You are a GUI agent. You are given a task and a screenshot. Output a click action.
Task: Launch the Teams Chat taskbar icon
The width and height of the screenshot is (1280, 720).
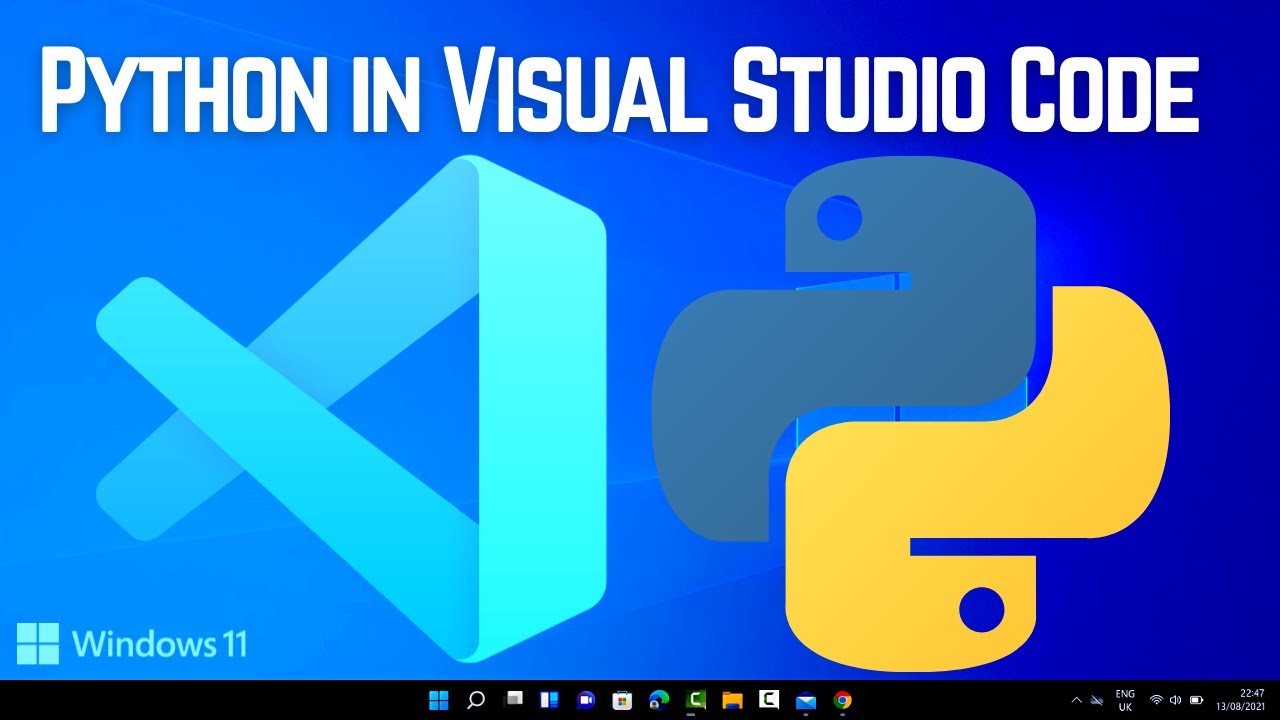pyautogui.click(x=586, y=700)
